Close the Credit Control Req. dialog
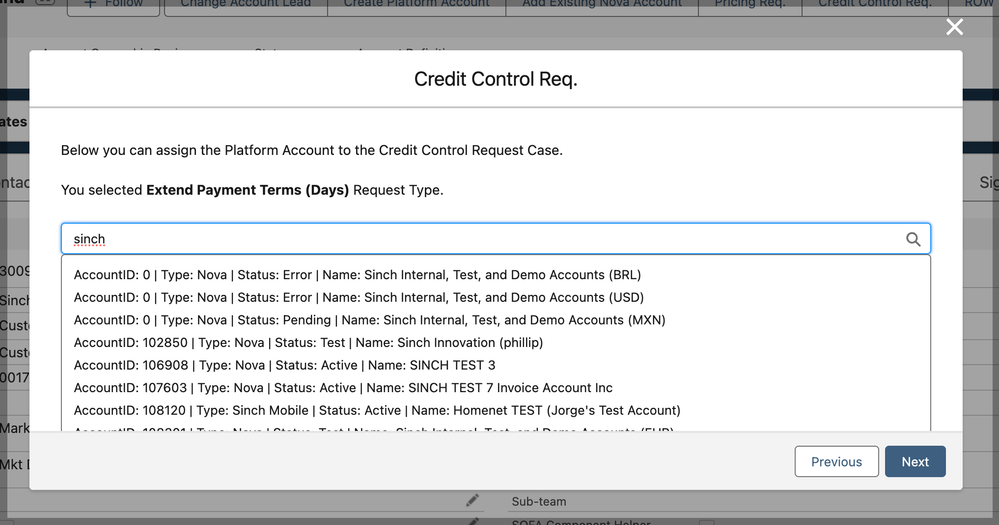This screenshot has width=999, height=525. click(954, 27)
